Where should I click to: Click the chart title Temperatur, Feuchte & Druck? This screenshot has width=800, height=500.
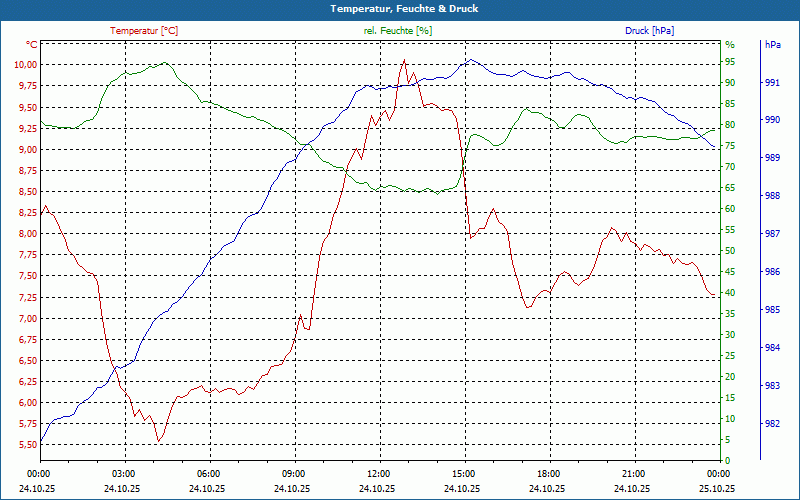pos(404,9)
